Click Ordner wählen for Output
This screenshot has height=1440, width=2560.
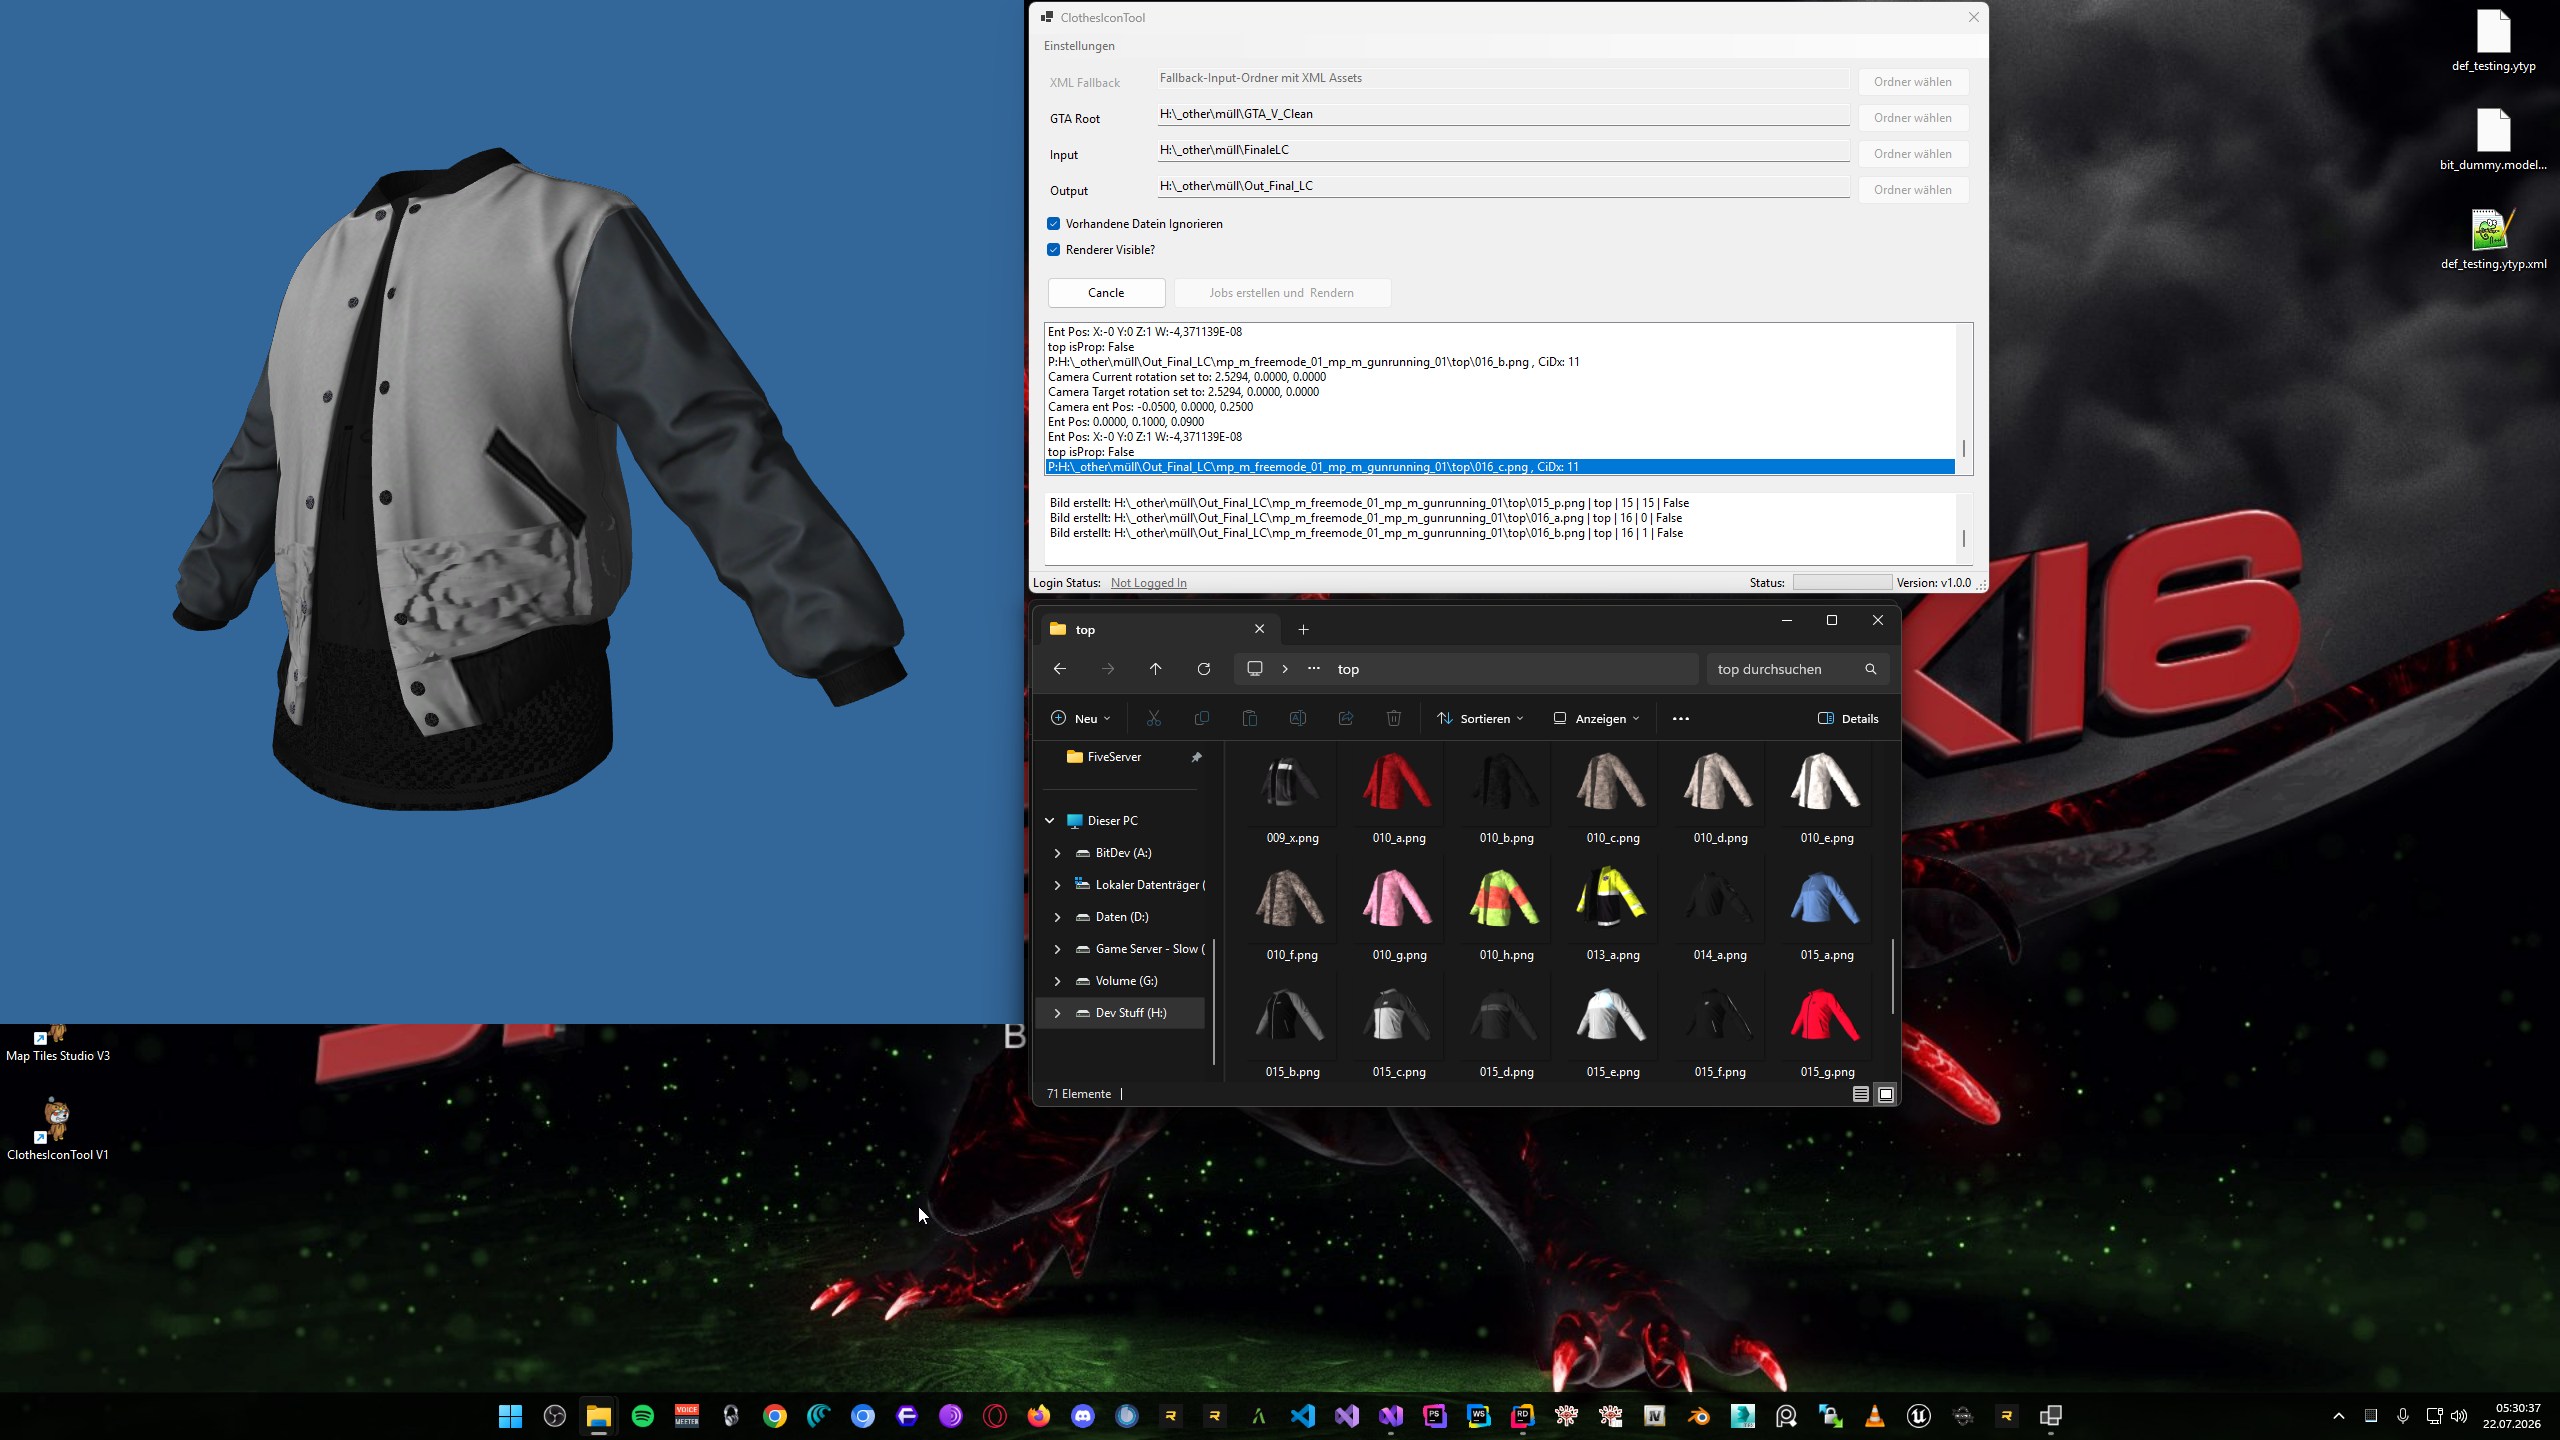1913,190
